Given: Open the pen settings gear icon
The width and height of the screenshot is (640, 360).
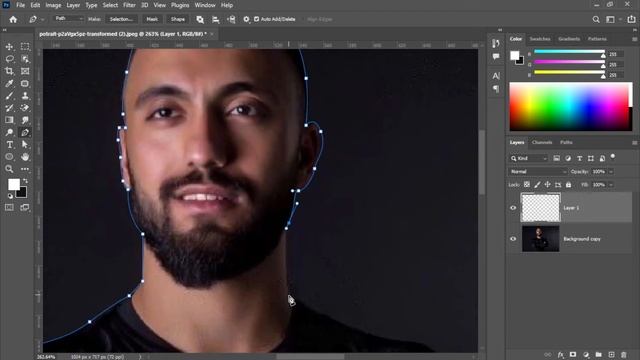Looking at the screenshot, I should (246, 19).
